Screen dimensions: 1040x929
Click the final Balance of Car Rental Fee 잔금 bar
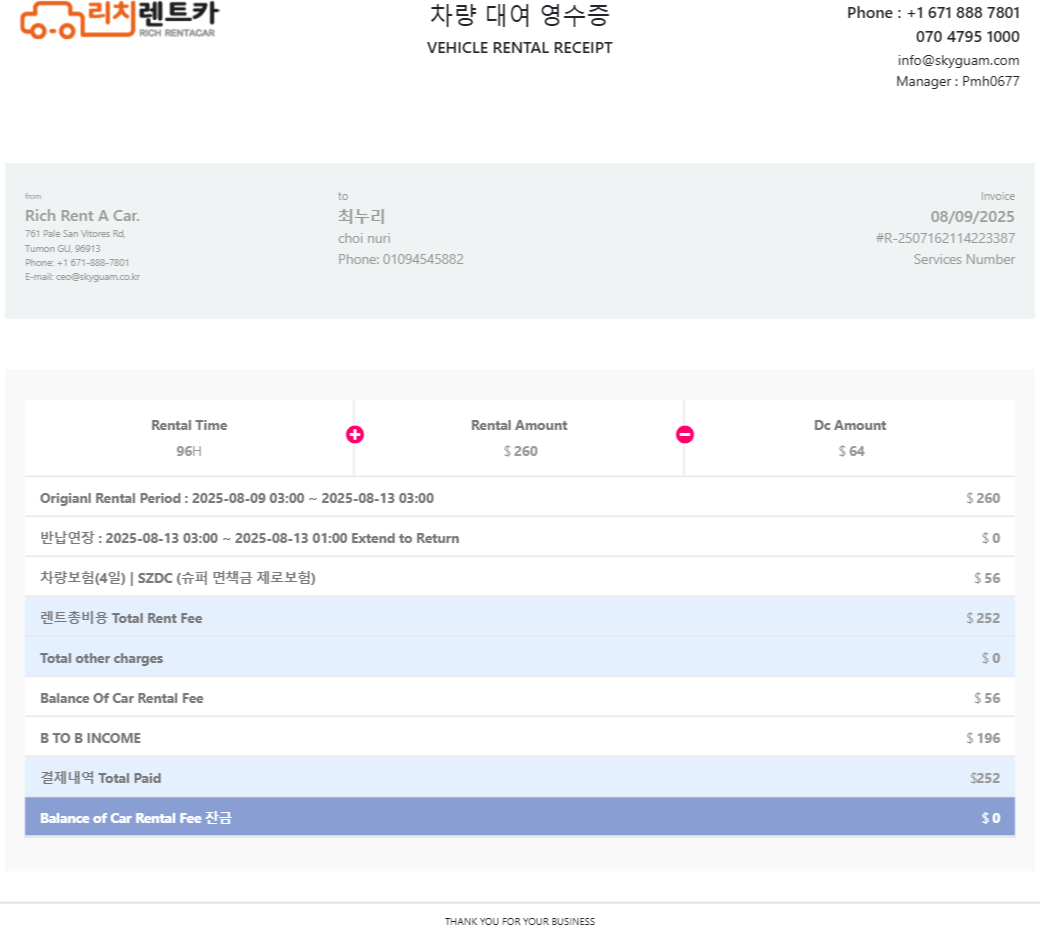pyautogui.click(x=519, y=818)
